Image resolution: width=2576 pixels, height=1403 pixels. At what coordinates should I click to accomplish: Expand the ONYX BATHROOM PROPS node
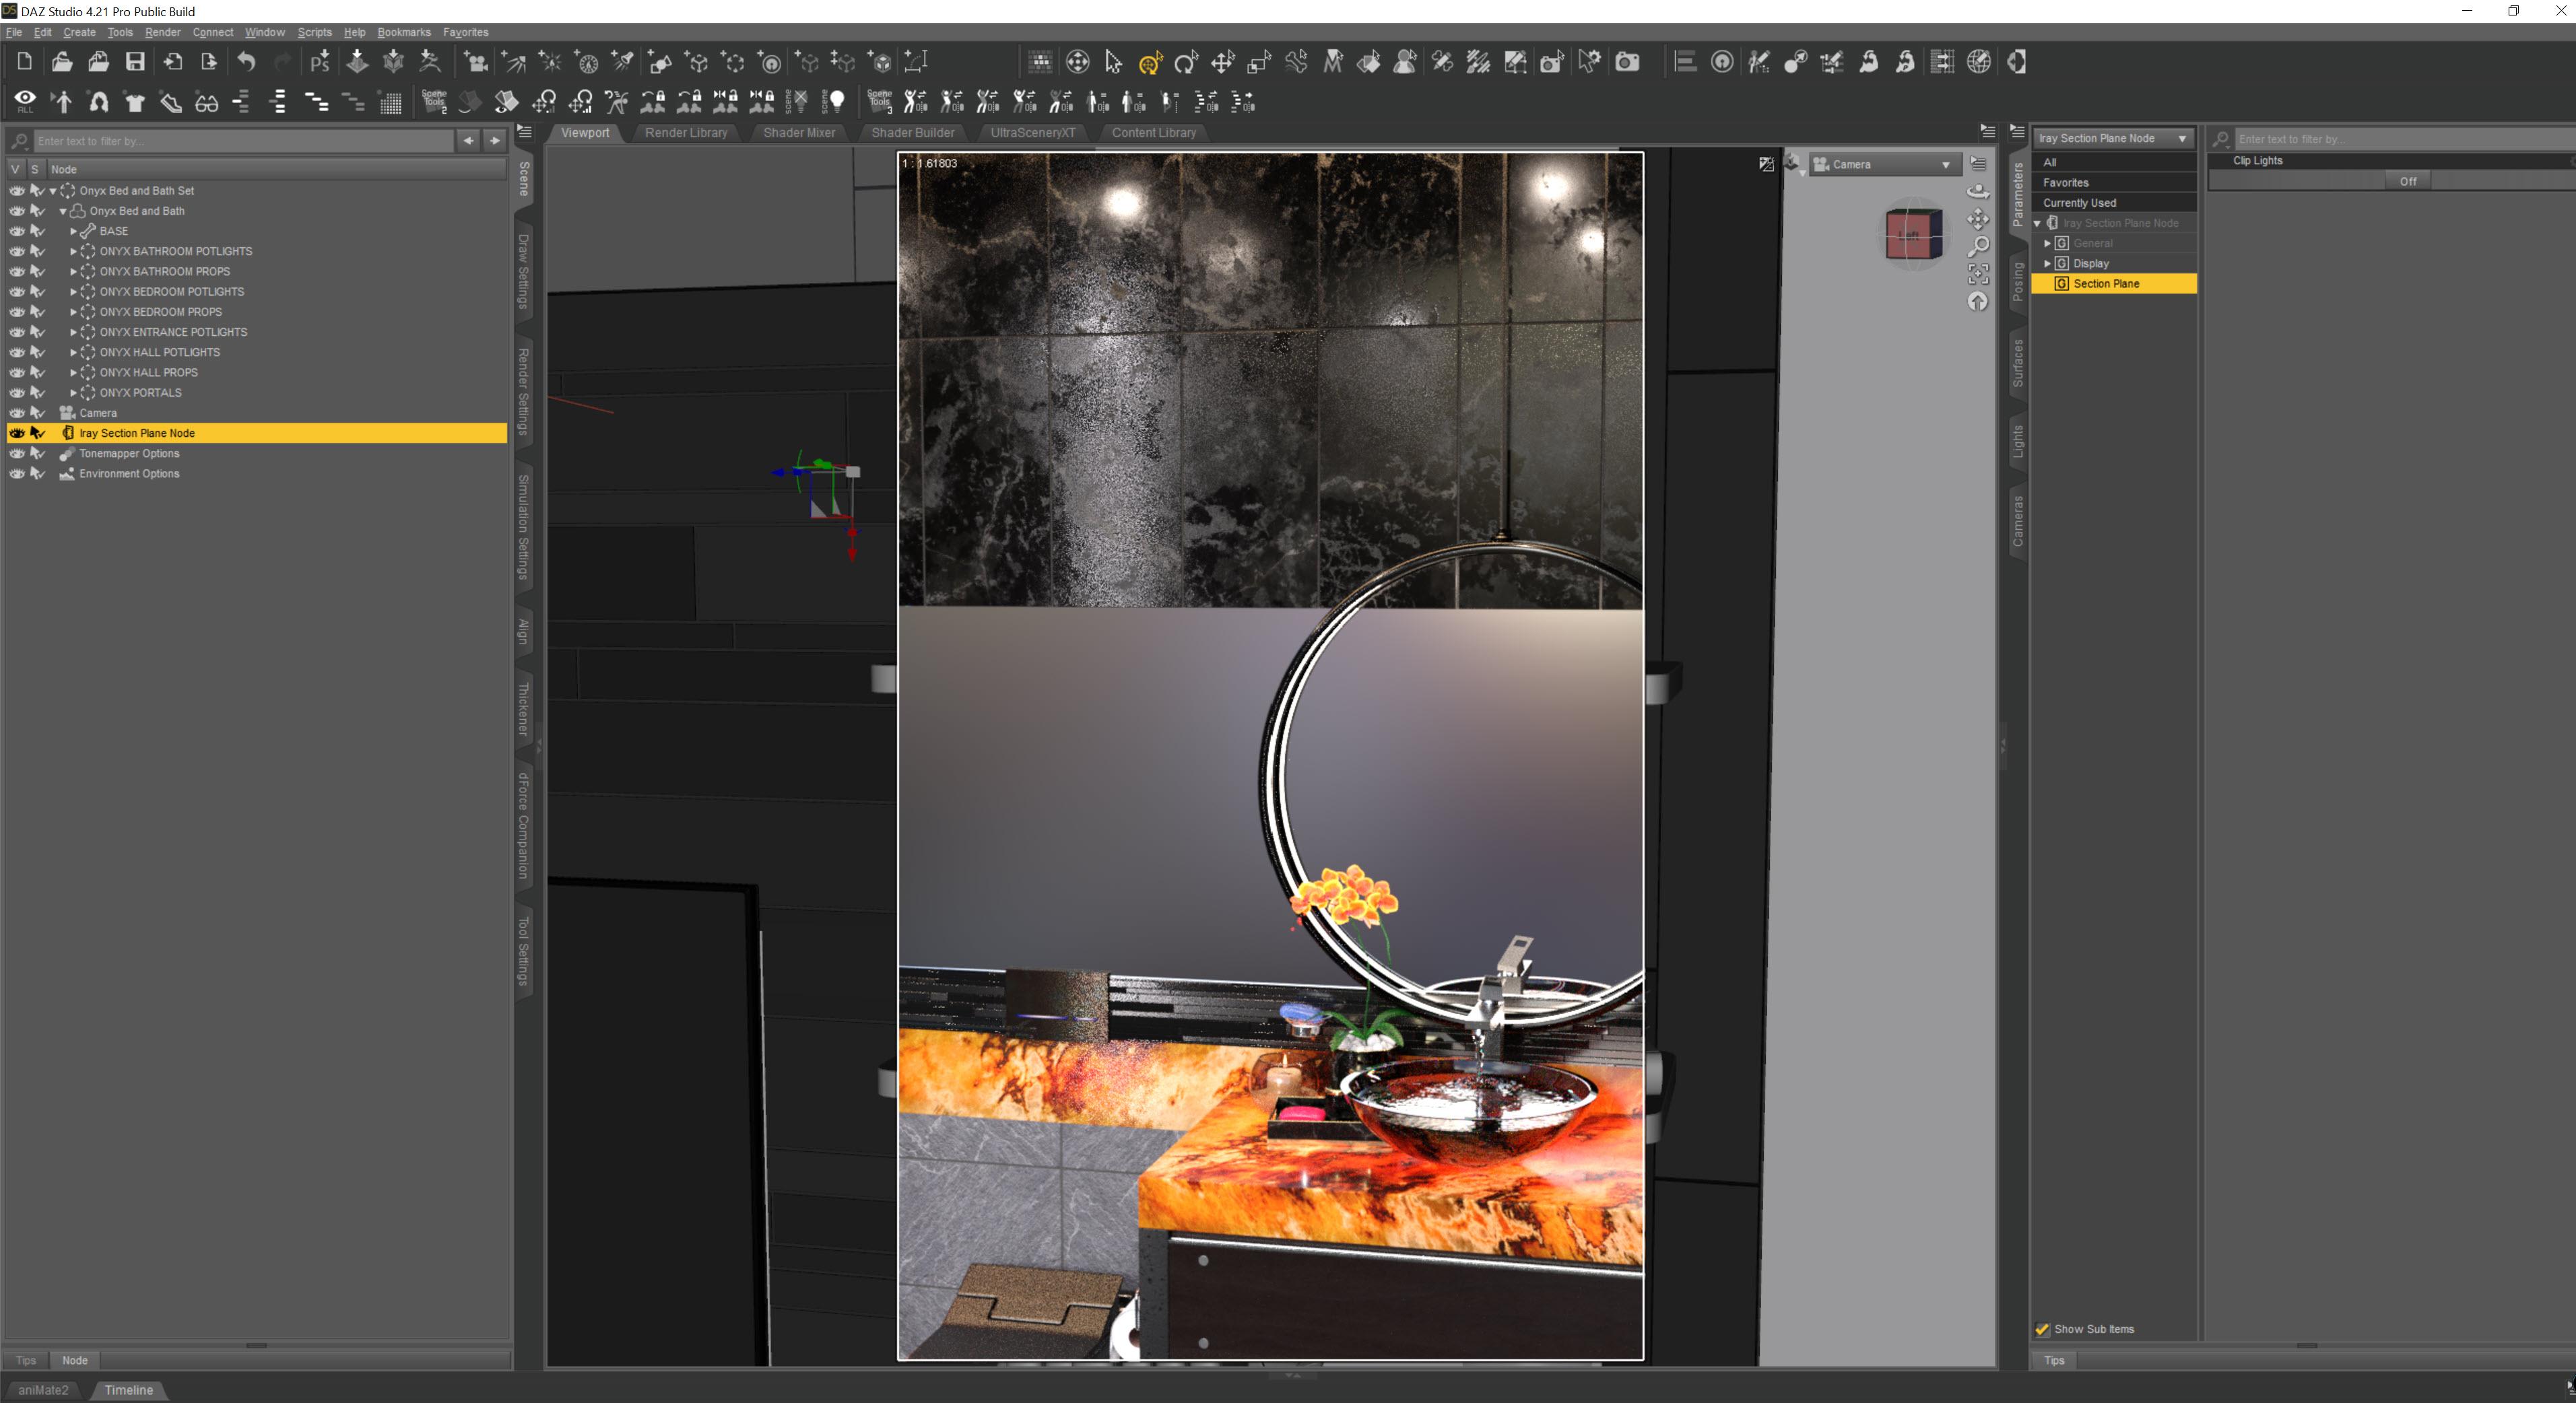73,271
